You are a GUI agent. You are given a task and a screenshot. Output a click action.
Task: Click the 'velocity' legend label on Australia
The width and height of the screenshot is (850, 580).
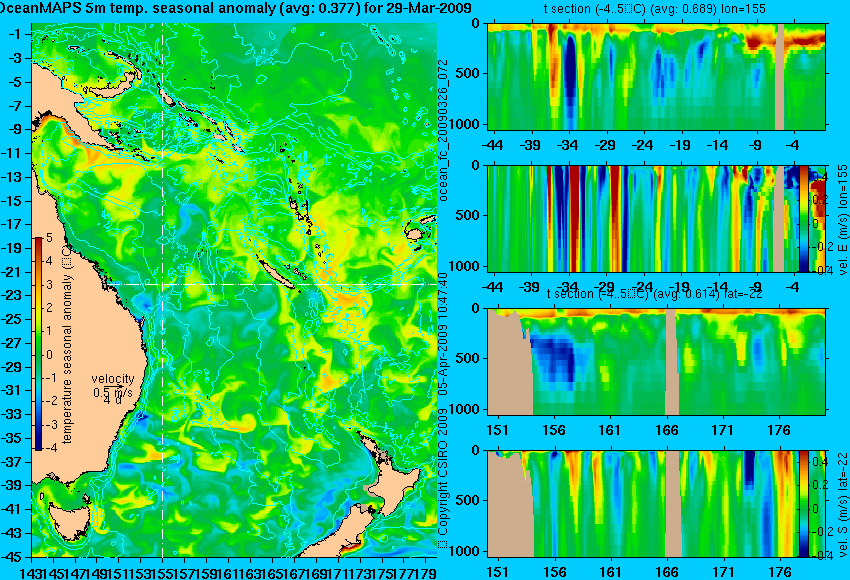click(x=113, y=379)
